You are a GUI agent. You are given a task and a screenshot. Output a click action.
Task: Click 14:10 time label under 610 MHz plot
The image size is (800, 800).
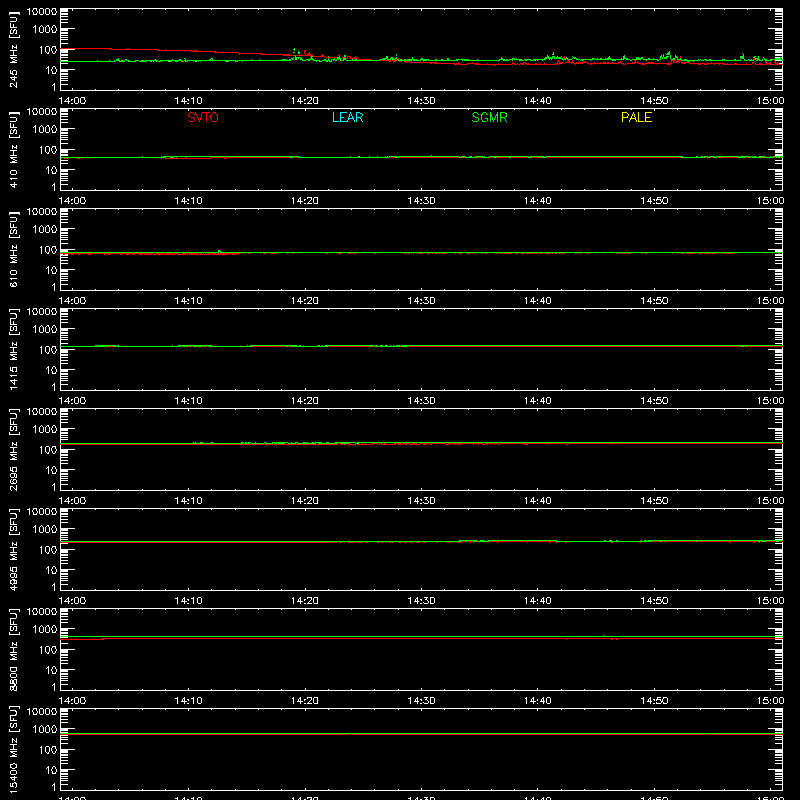(x=188, y=301)
